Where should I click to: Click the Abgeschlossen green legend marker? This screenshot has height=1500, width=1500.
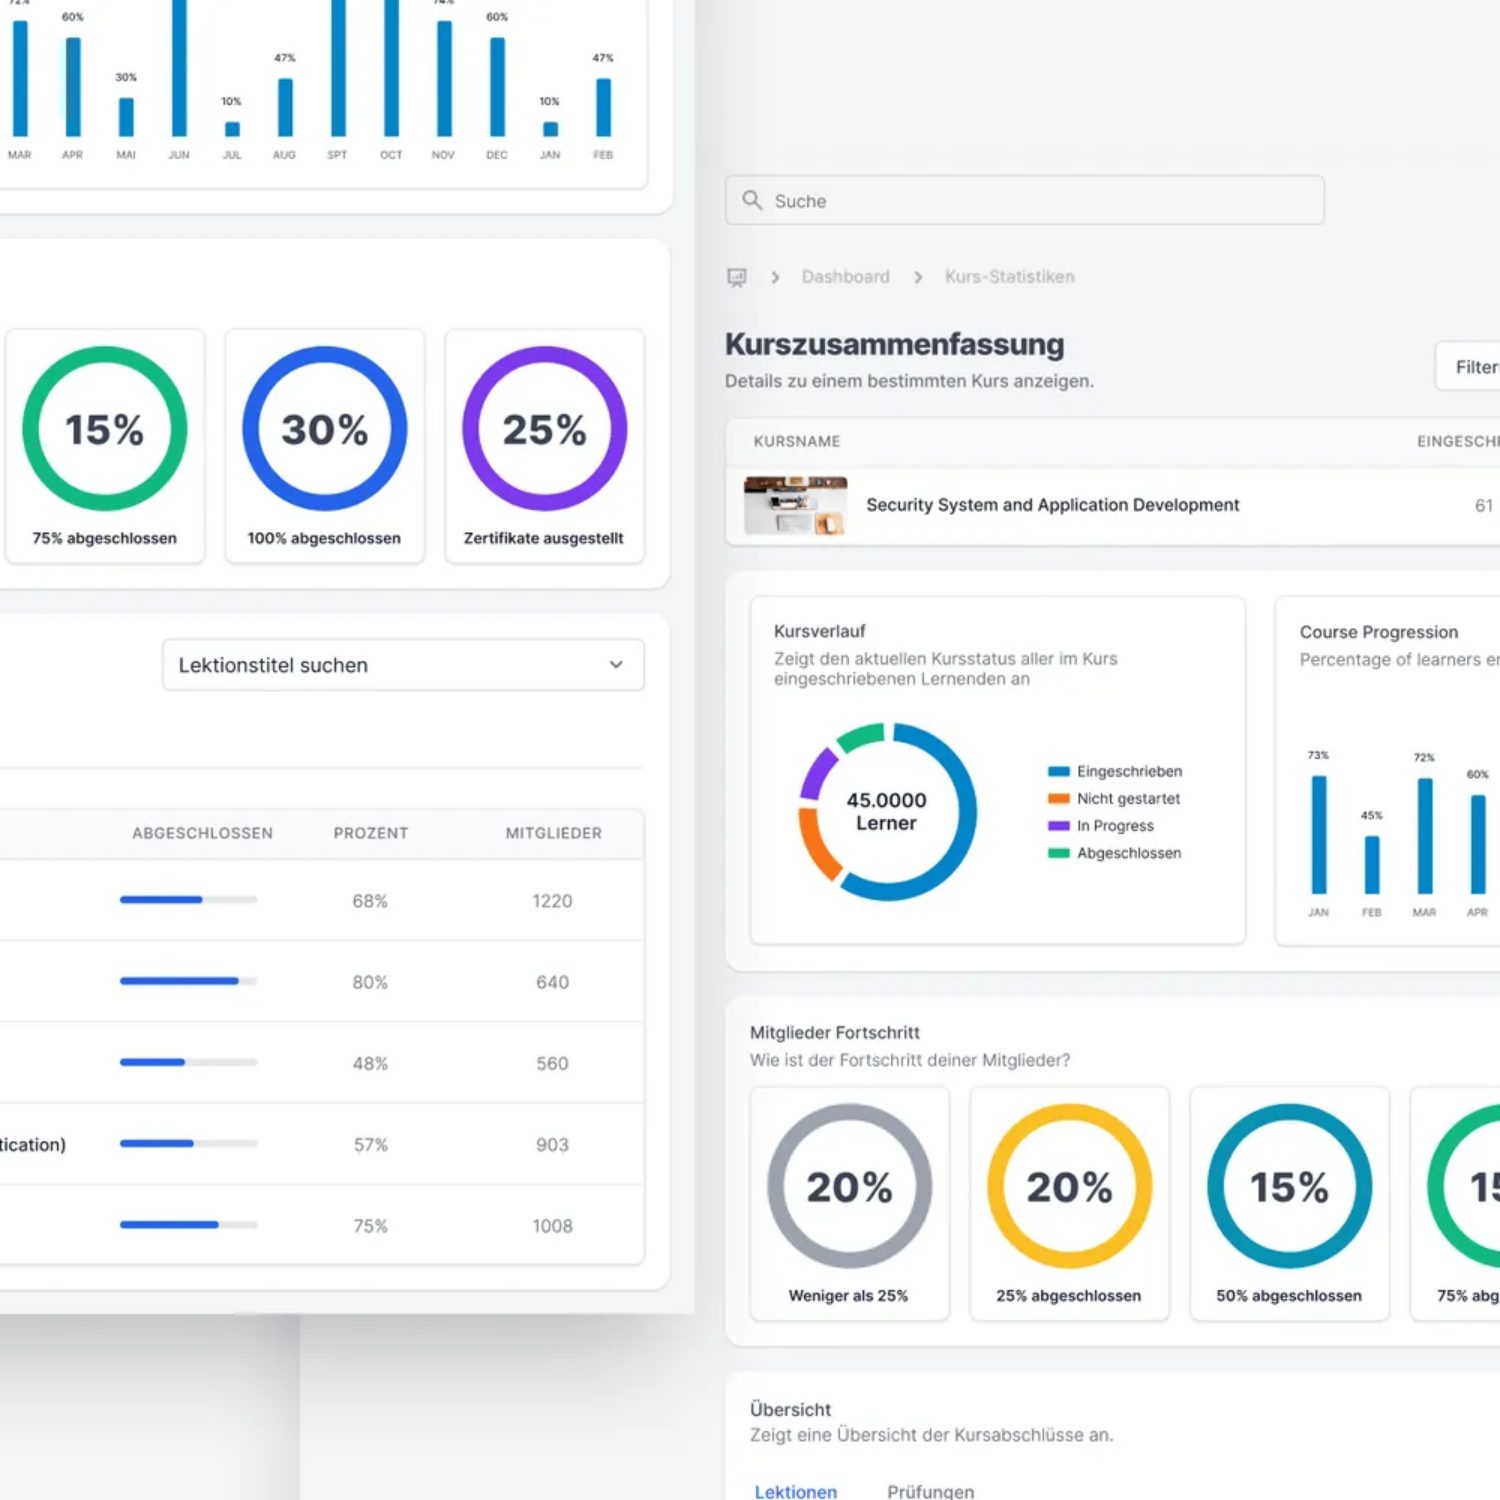pos(1058,852)
